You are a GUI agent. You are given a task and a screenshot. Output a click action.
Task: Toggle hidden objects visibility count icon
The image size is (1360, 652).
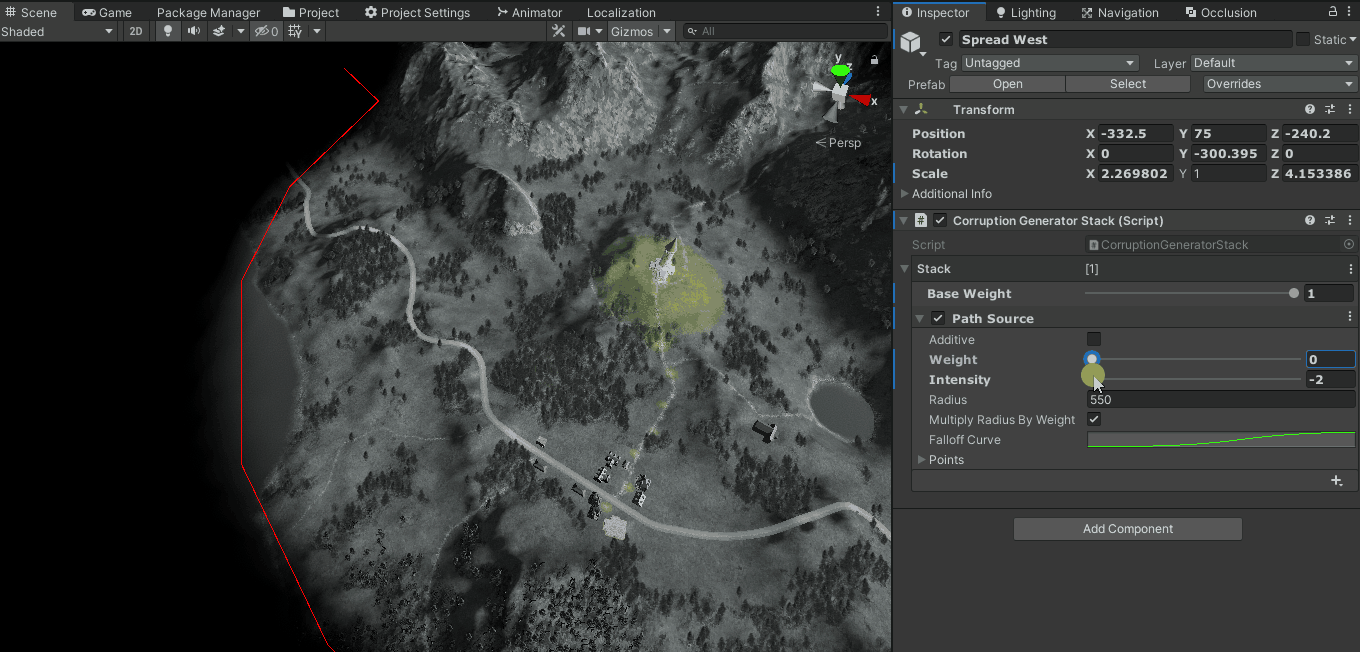pos(267,31)
